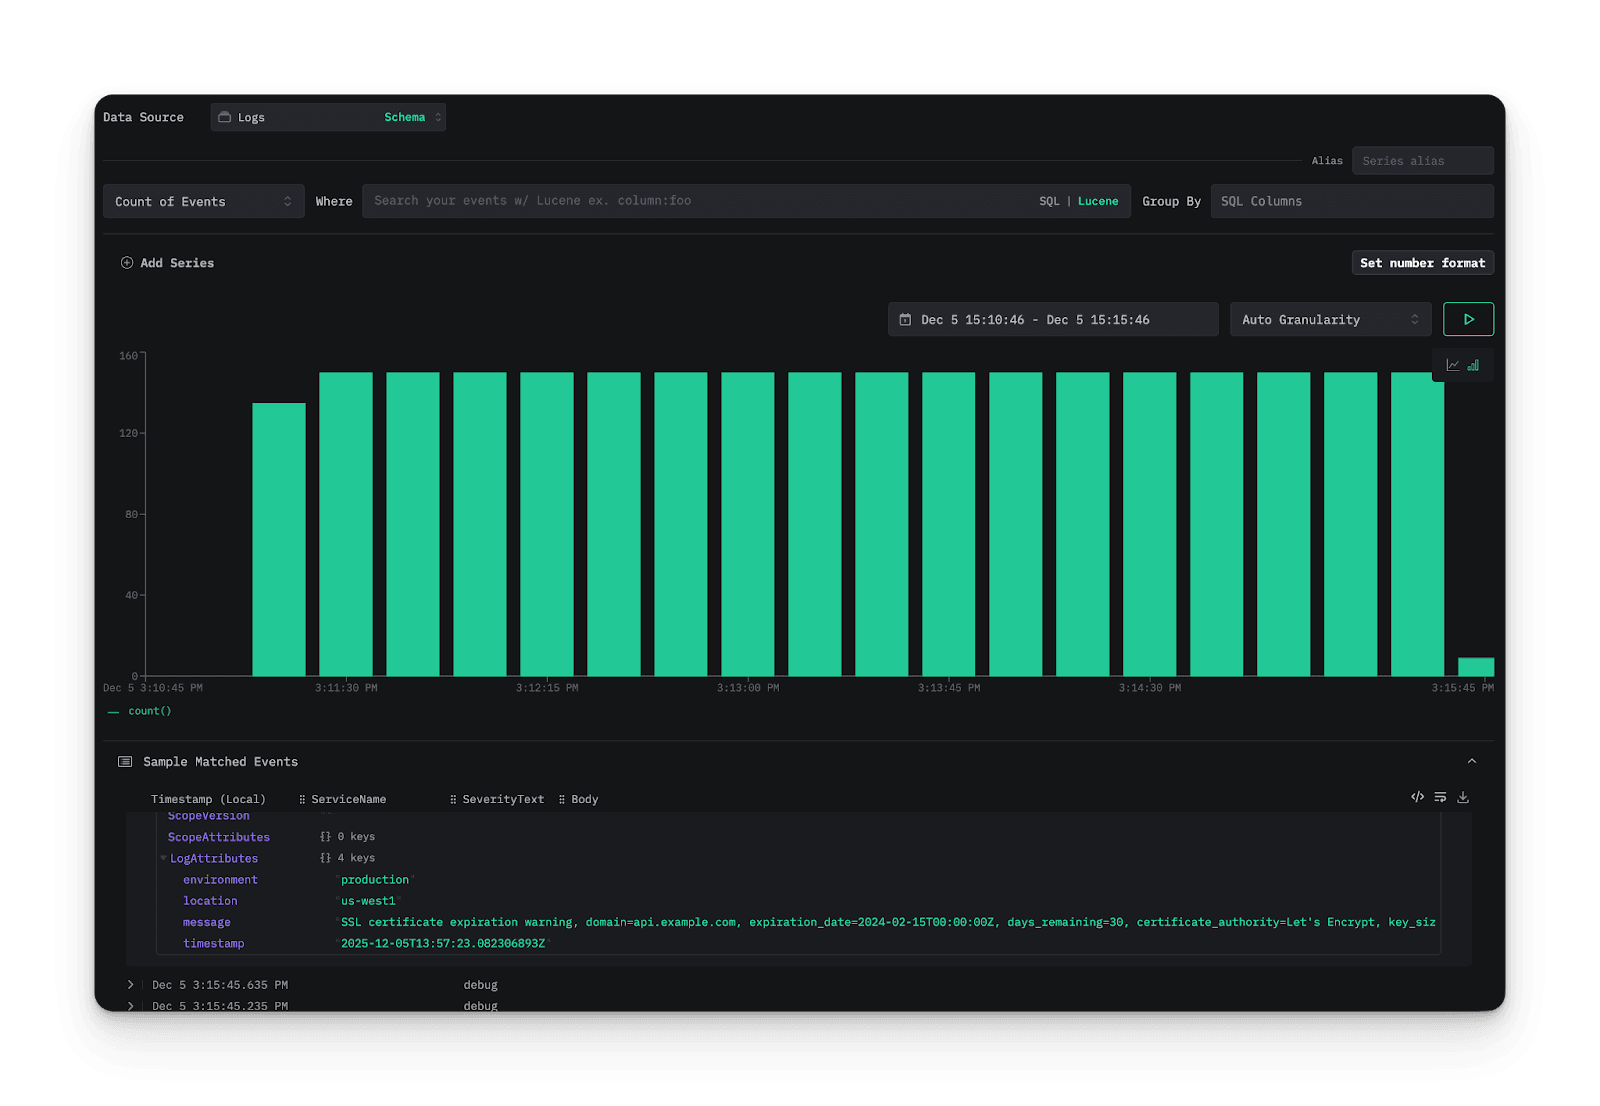
Task: Click Add Series
Action: point(166,262)
